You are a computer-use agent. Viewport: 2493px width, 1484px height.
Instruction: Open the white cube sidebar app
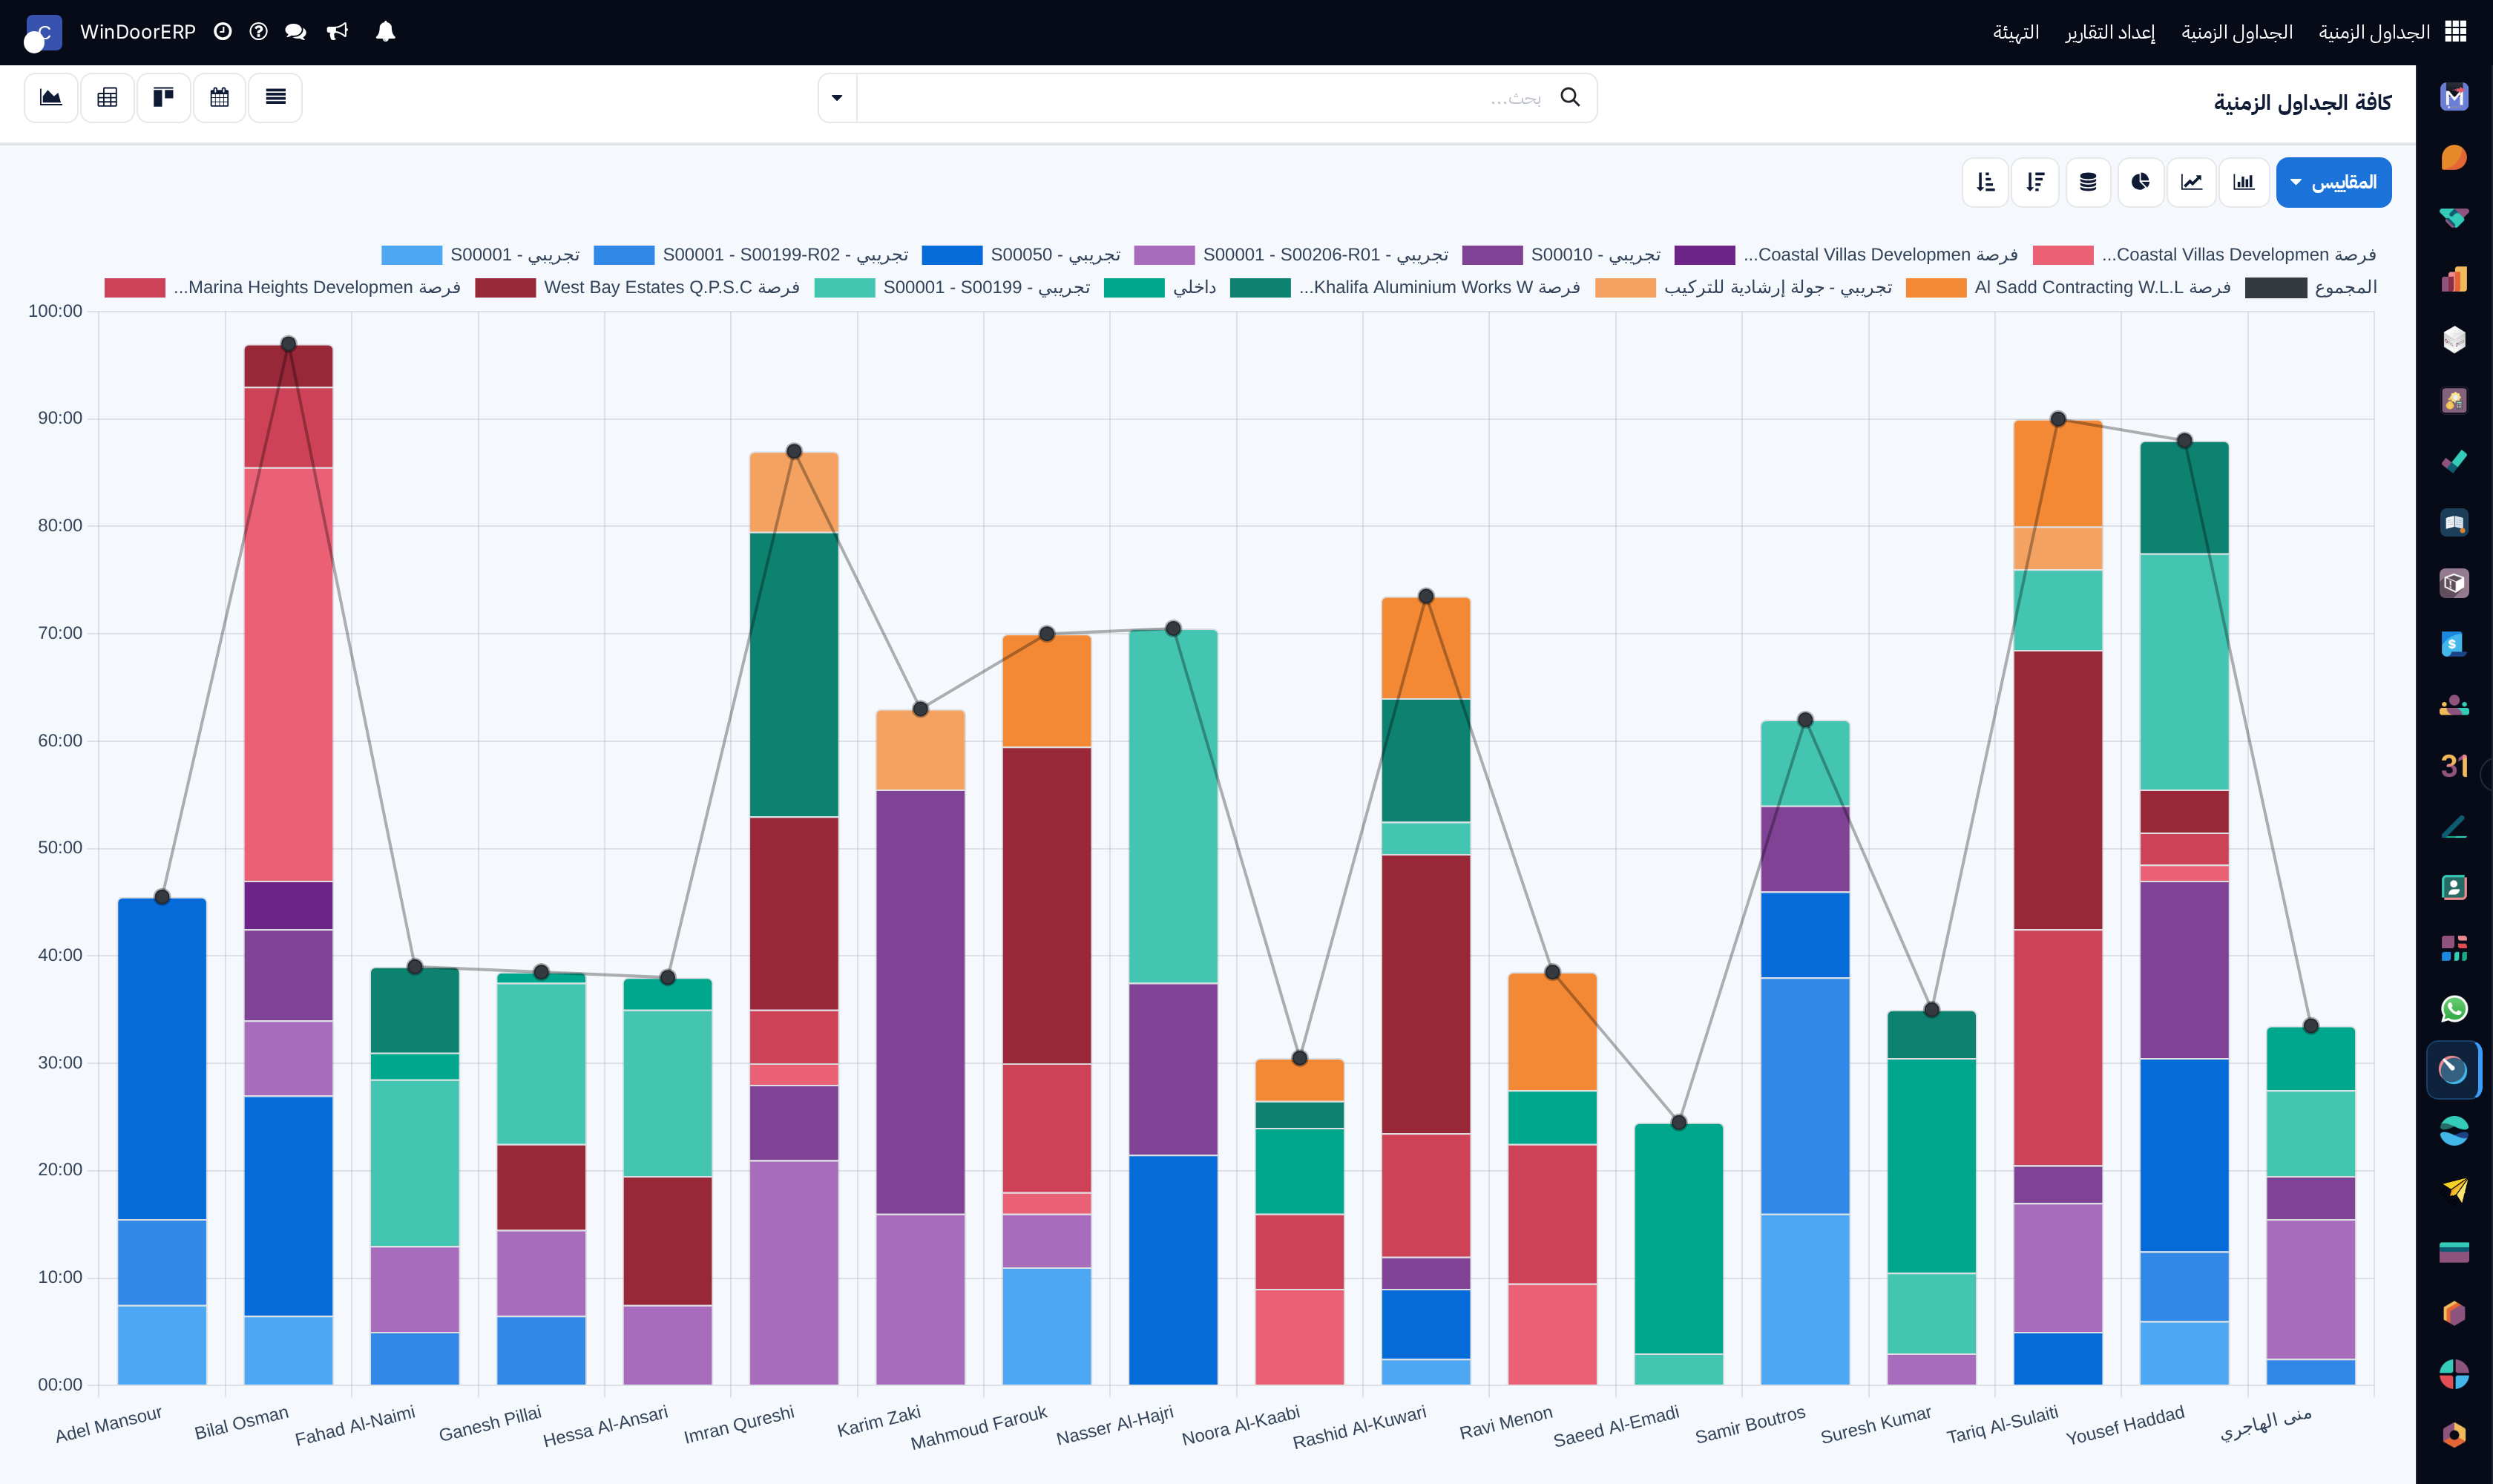pyautogui.click(x=2454, y=340)
